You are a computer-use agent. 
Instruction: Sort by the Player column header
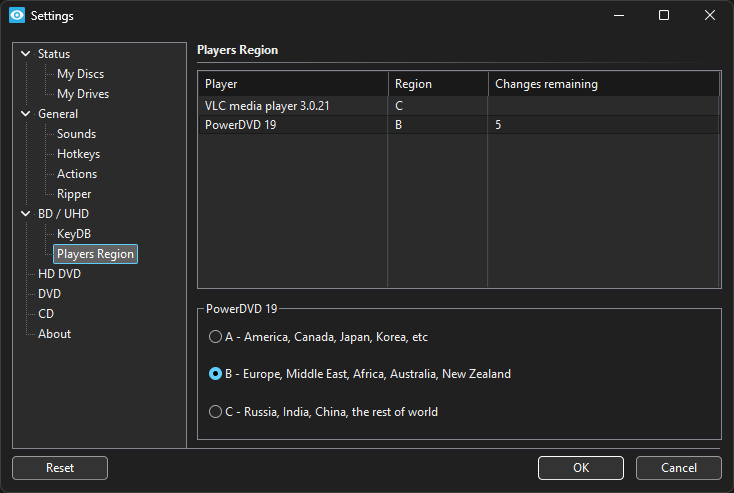[x=294, y=84]
